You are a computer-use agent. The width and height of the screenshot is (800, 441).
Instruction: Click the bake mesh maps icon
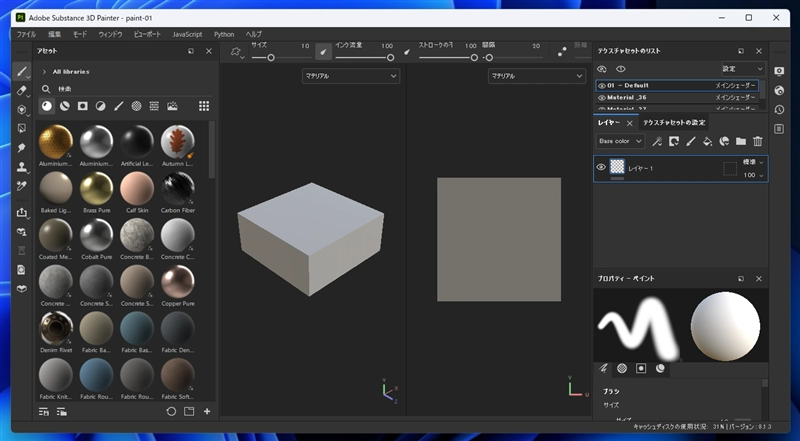click(x=21, y=232)
